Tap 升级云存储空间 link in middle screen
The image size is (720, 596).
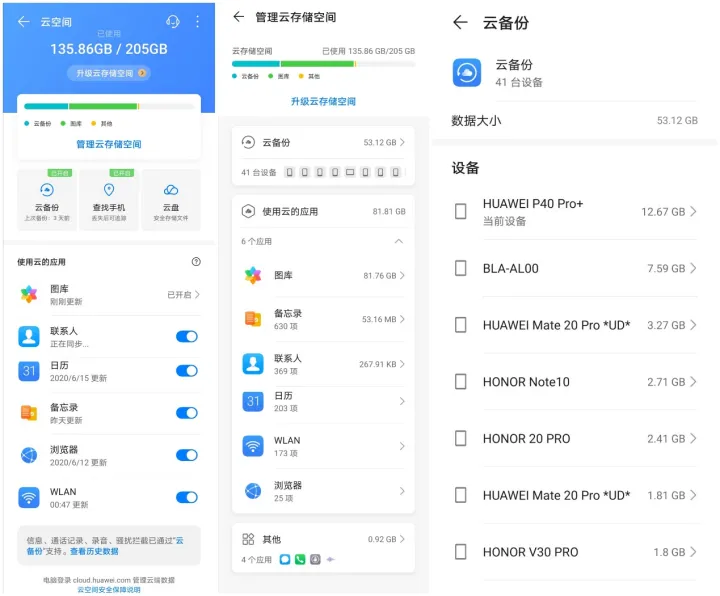pos(323,101)
